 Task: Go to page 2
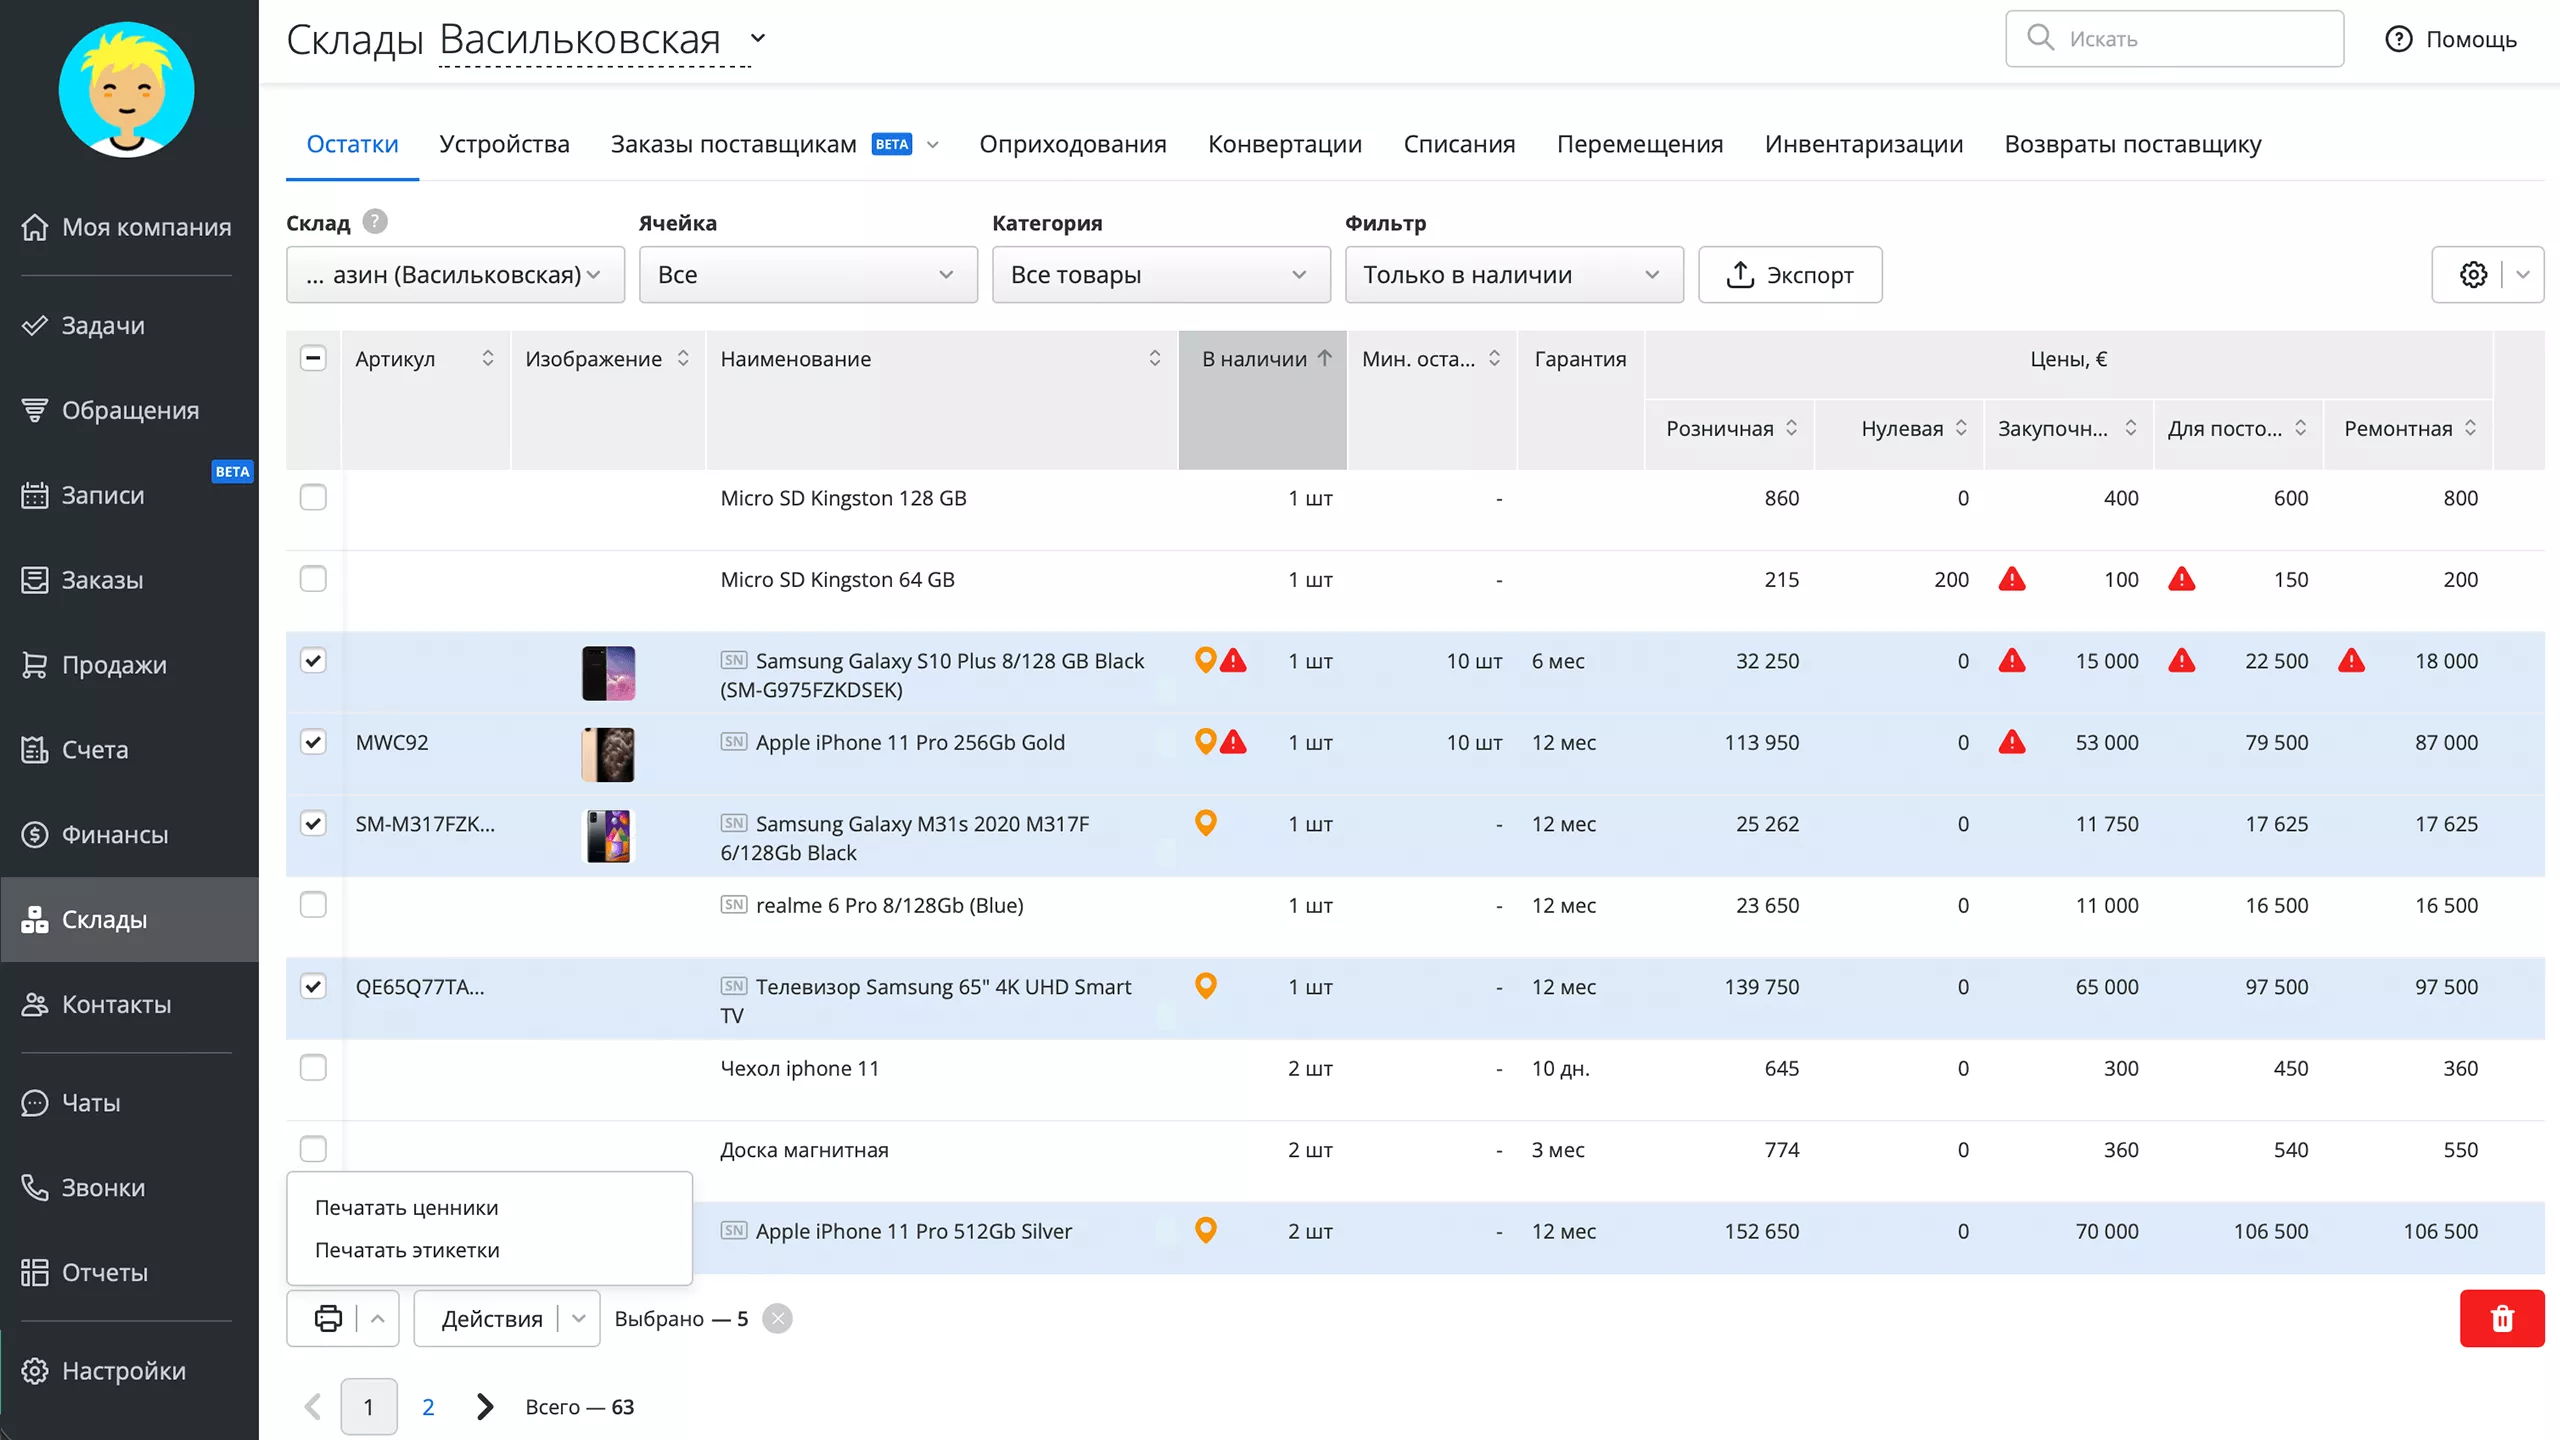pos(428,1406)
